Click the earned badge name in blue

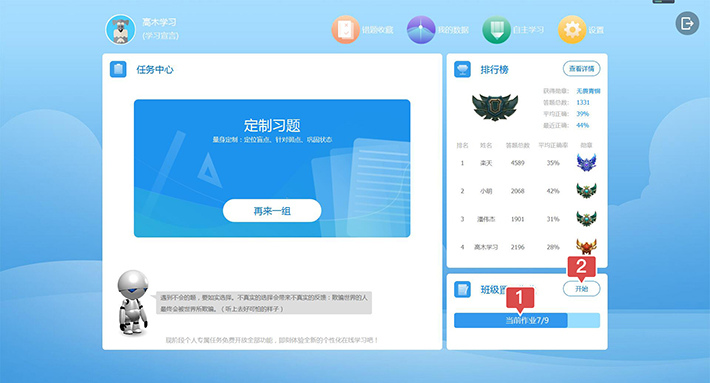588,91
